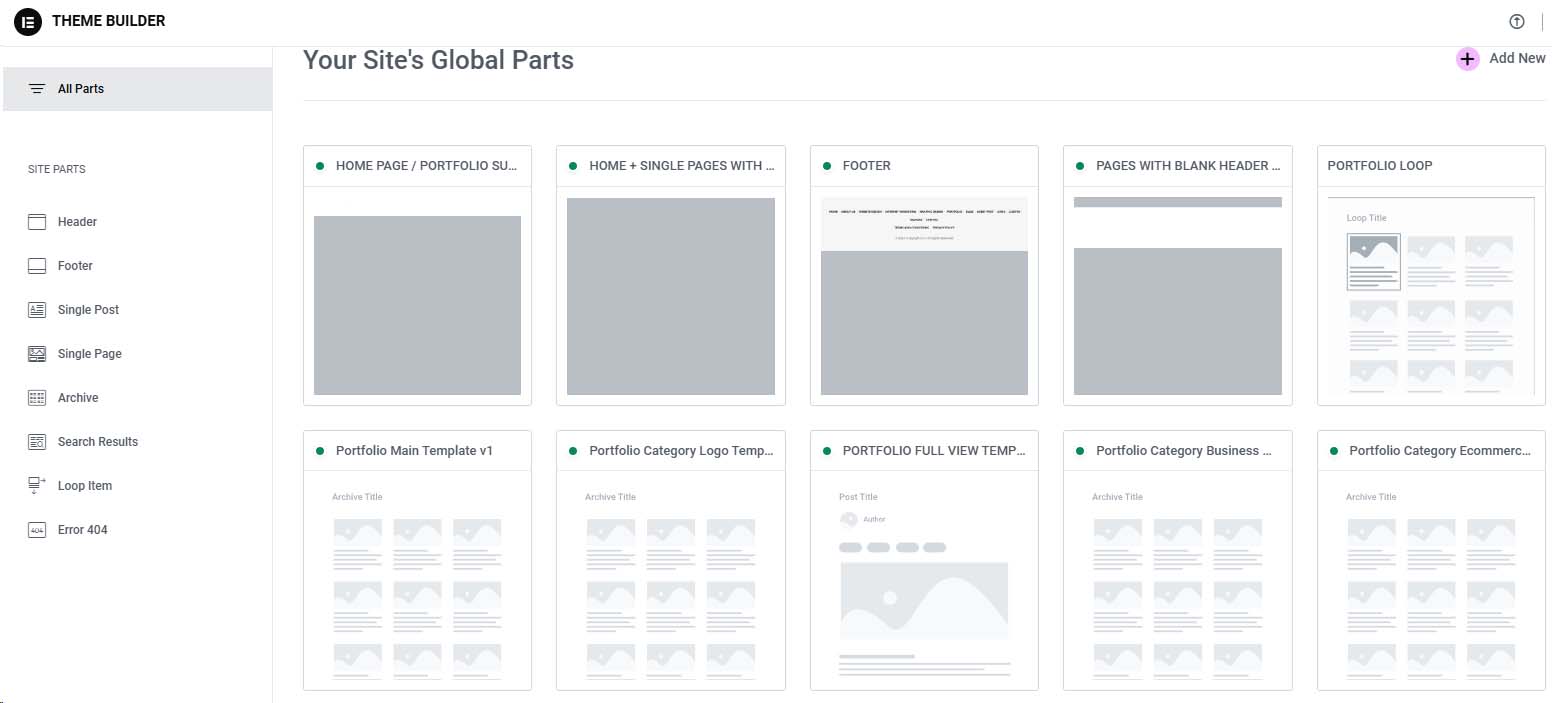Click Portfolio Main Template v1 preview
1552x703 pixels.
tap(417, 581)
